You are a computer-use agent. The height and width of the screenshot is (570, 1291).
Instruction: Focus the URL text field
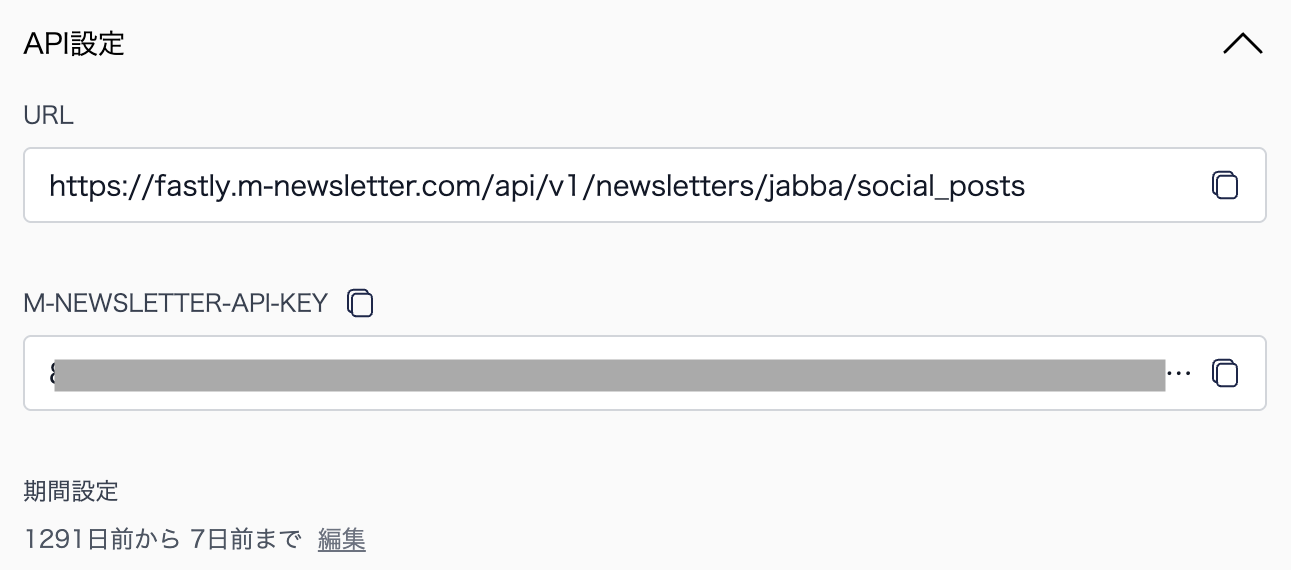(645, 185)
